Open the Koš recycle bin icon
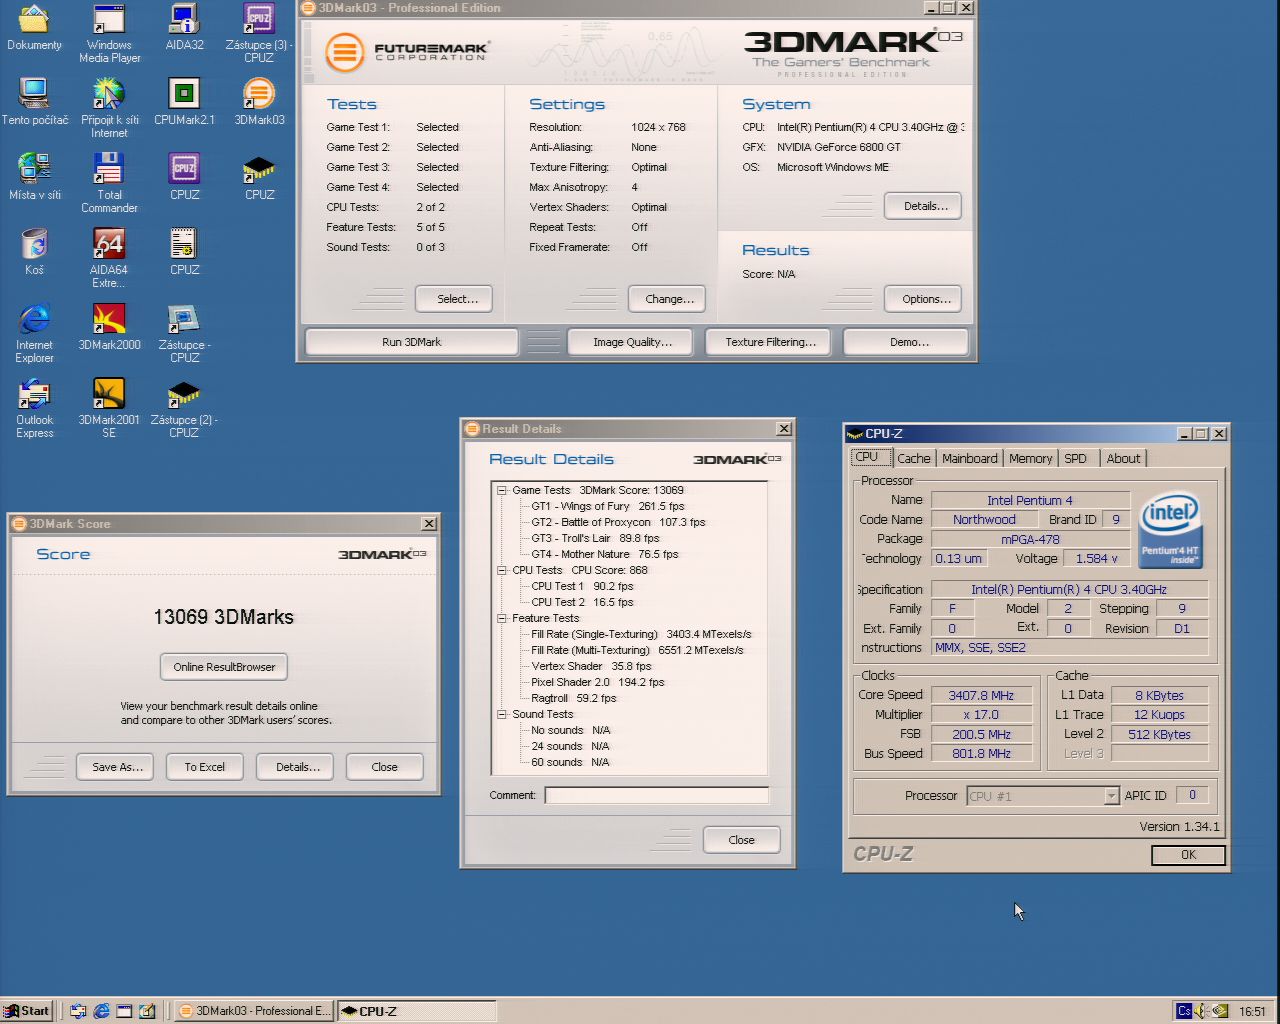1280x1024 pixels. [x=34, y=252]
